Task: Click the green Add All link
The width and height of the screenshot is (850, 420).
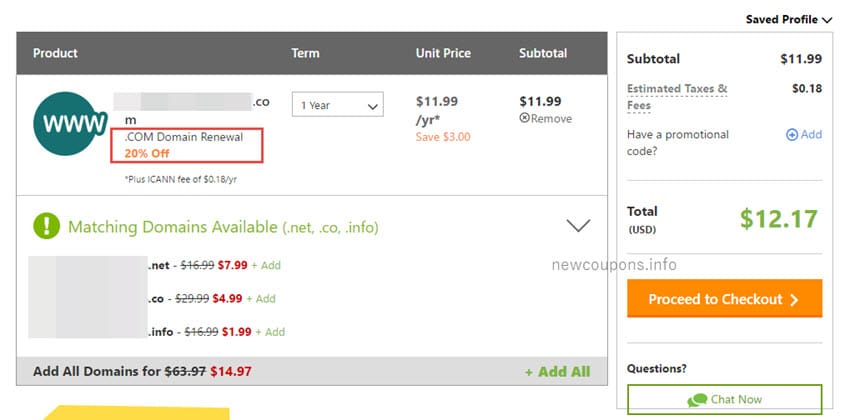Action: (x=557, y=372)
